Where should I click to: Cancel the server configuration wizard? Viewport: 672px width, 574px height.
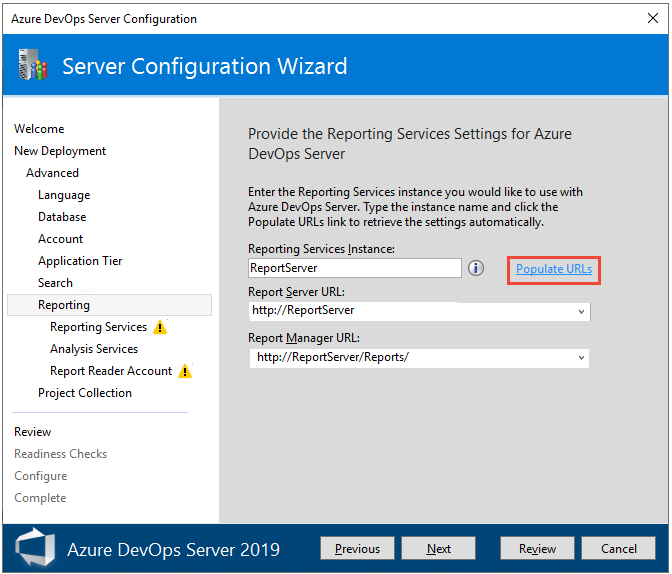[x=619, y=548]
